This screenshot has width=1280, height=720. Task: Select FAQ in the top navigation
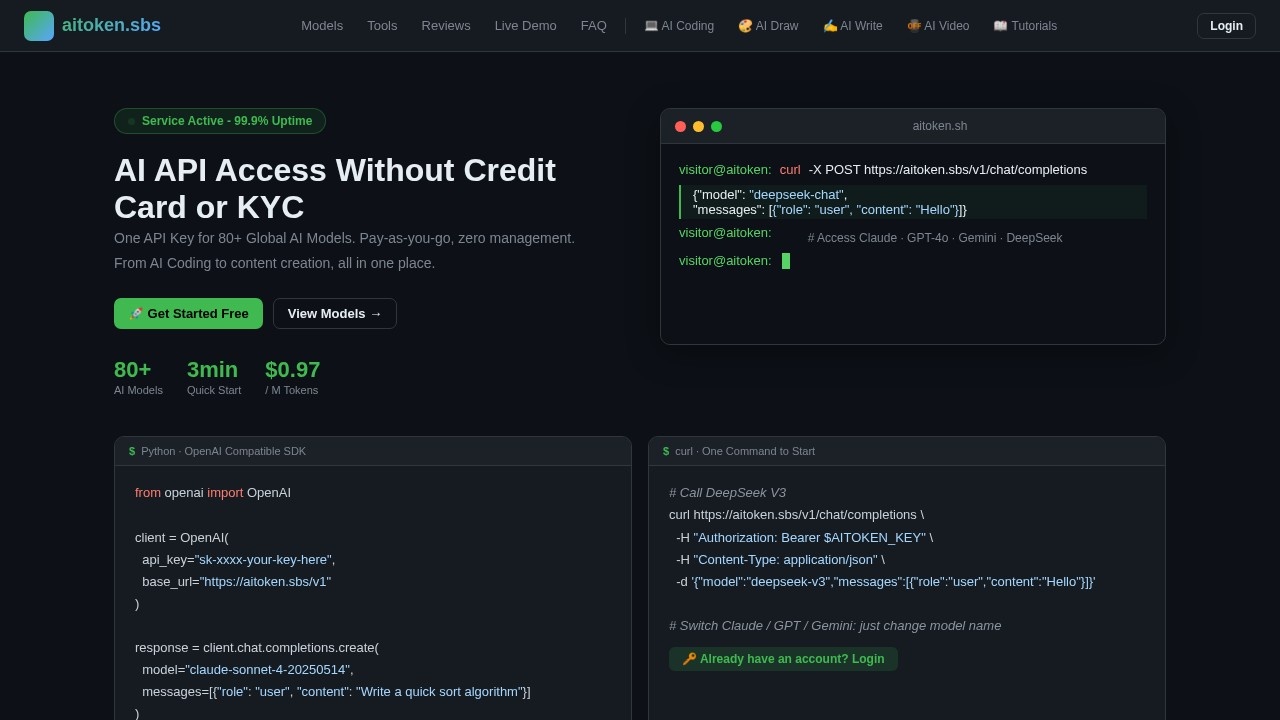click(594, 26)
